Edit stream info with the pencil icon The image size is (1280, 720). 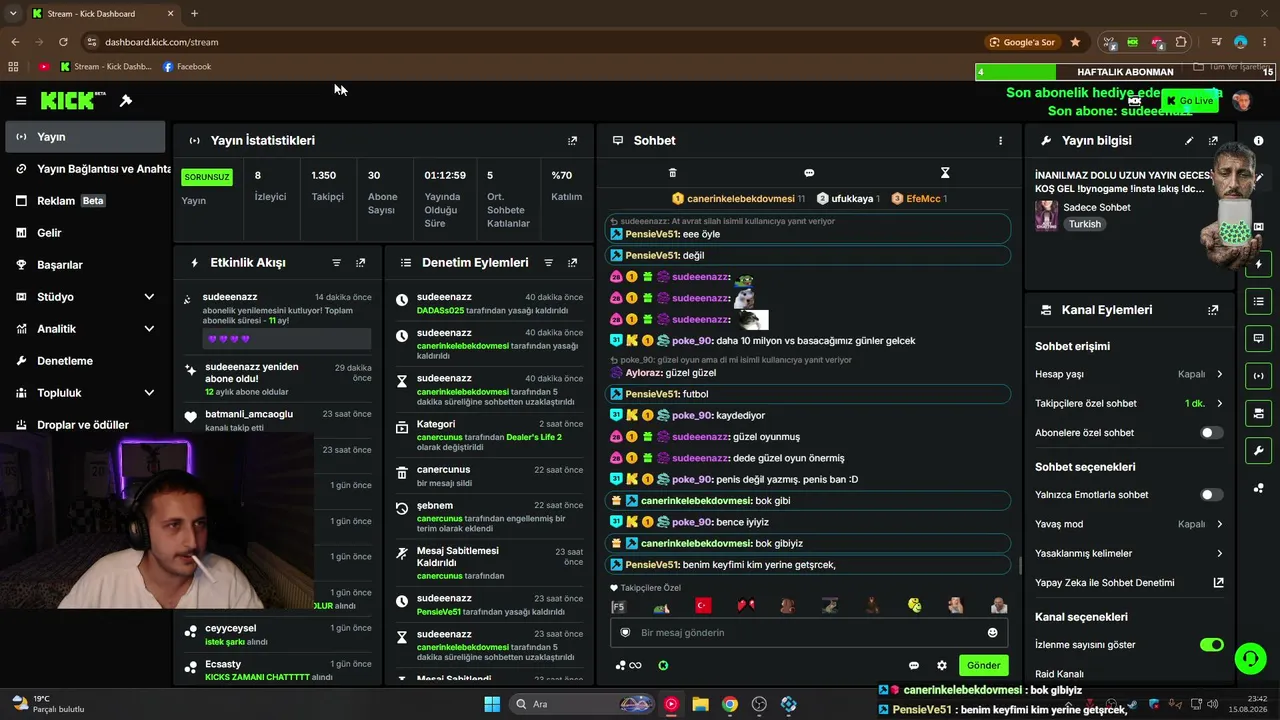coord(1189,141)
